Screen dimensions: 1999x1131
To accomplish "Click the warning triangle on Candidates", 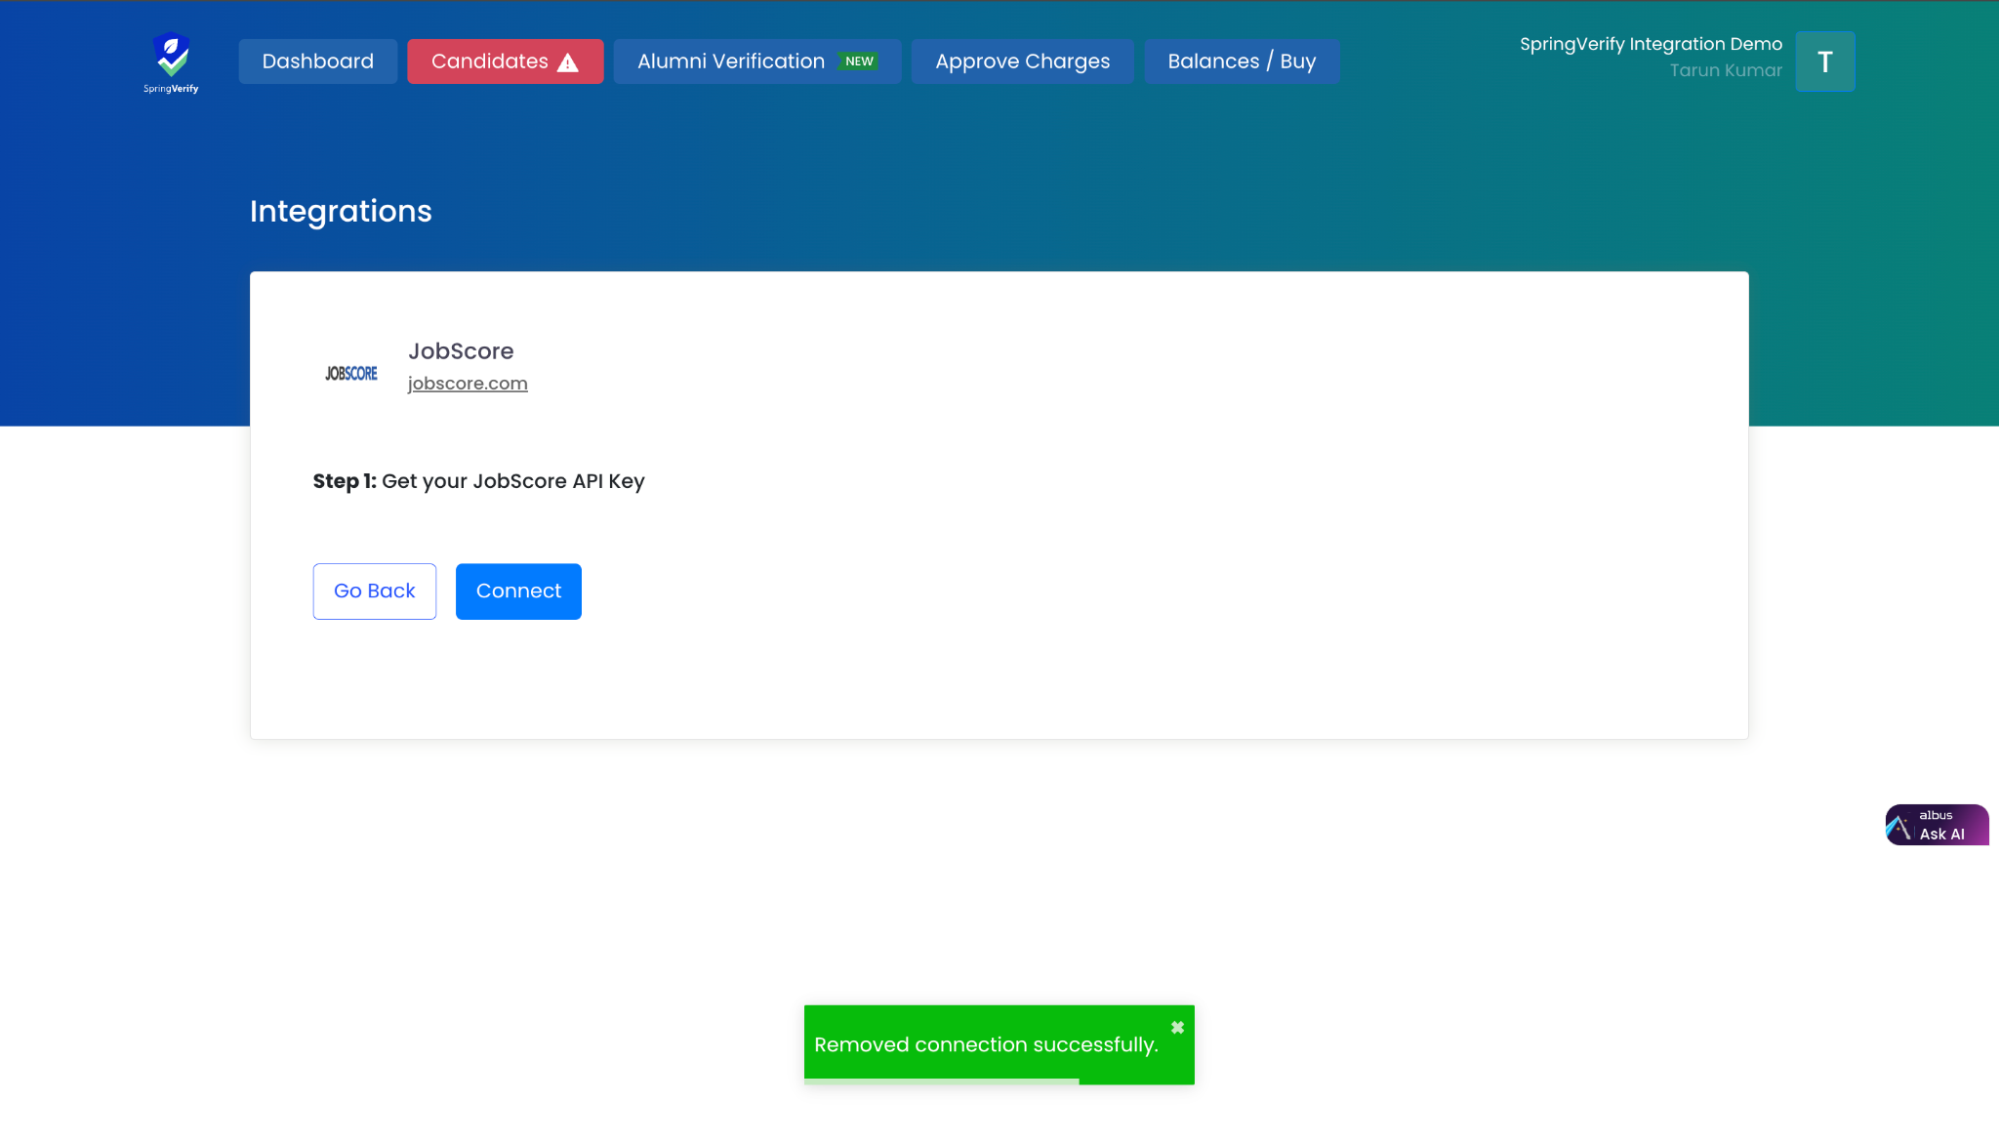I will coord(568,62).
